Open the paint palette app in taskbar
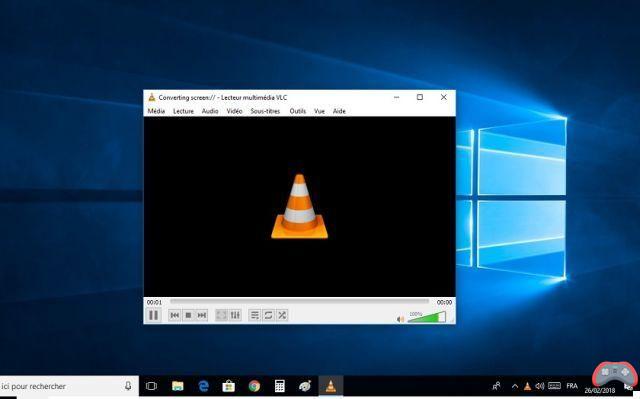This screenshot has height=399, width=640. pos(305,386)
